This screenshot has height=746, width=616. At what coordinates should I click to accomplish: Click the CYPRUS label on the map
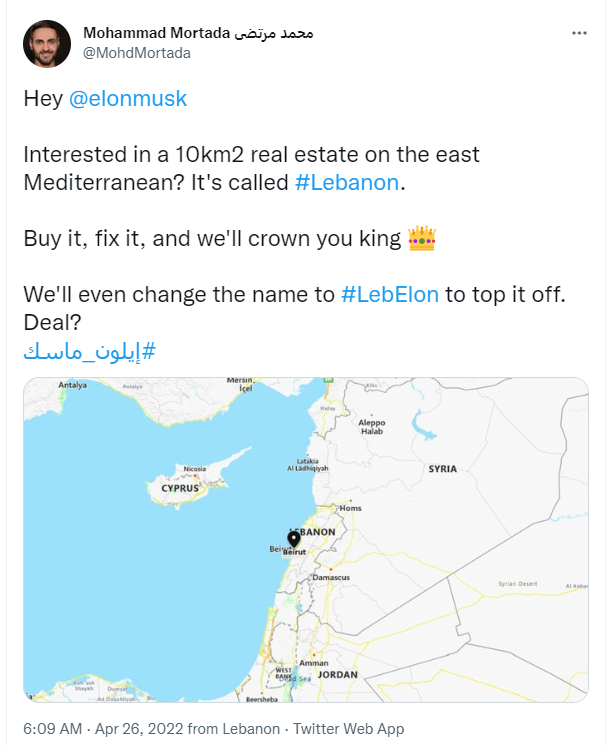click(x=179, y=488)
